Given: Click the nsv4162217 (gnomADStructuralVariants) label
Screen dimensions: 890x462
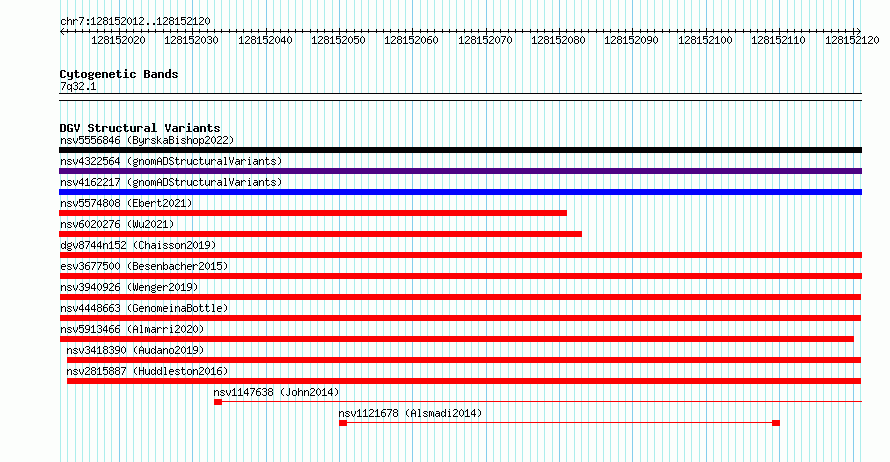Looking at the screenshot, I should point(171,182).
